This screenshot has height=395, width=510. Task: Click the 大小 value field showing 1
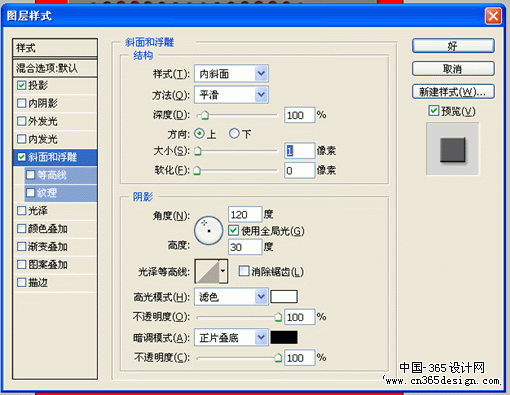pyautogui.click(x=299, y=151)
